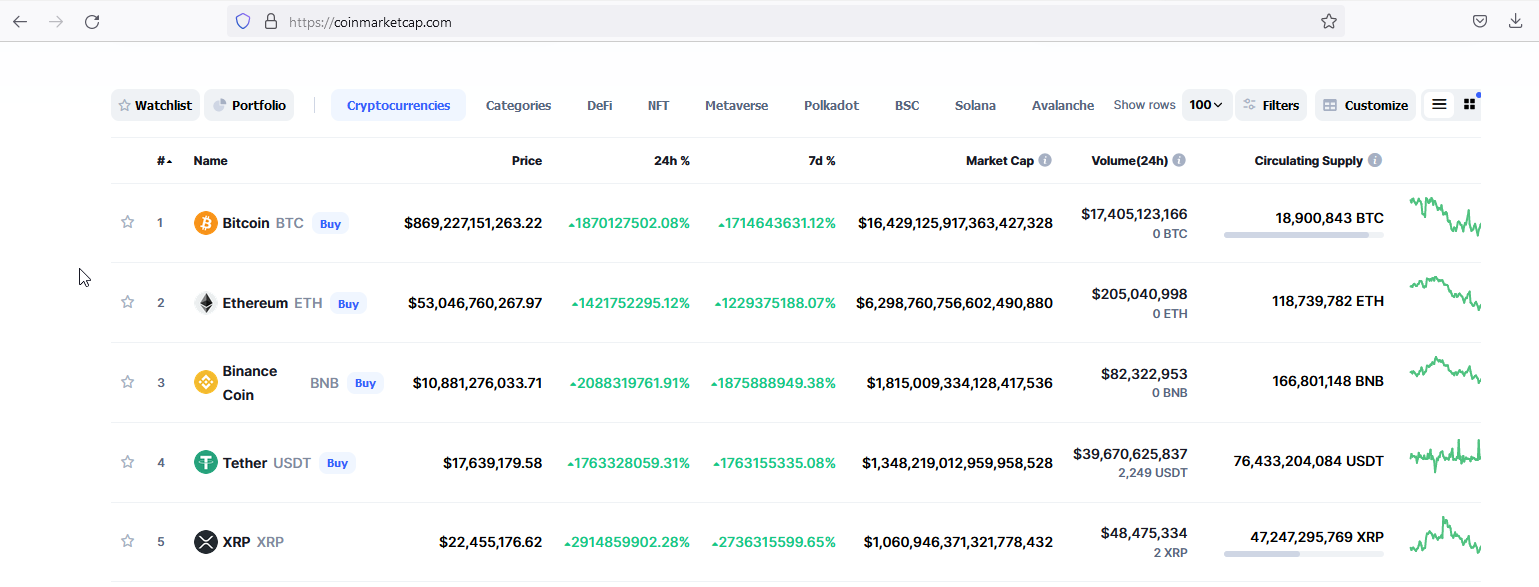The height and width of the screenshot is (587, 1539).
Task: Click XRP circulating supply progress bar
Action: pos(1304,554)
